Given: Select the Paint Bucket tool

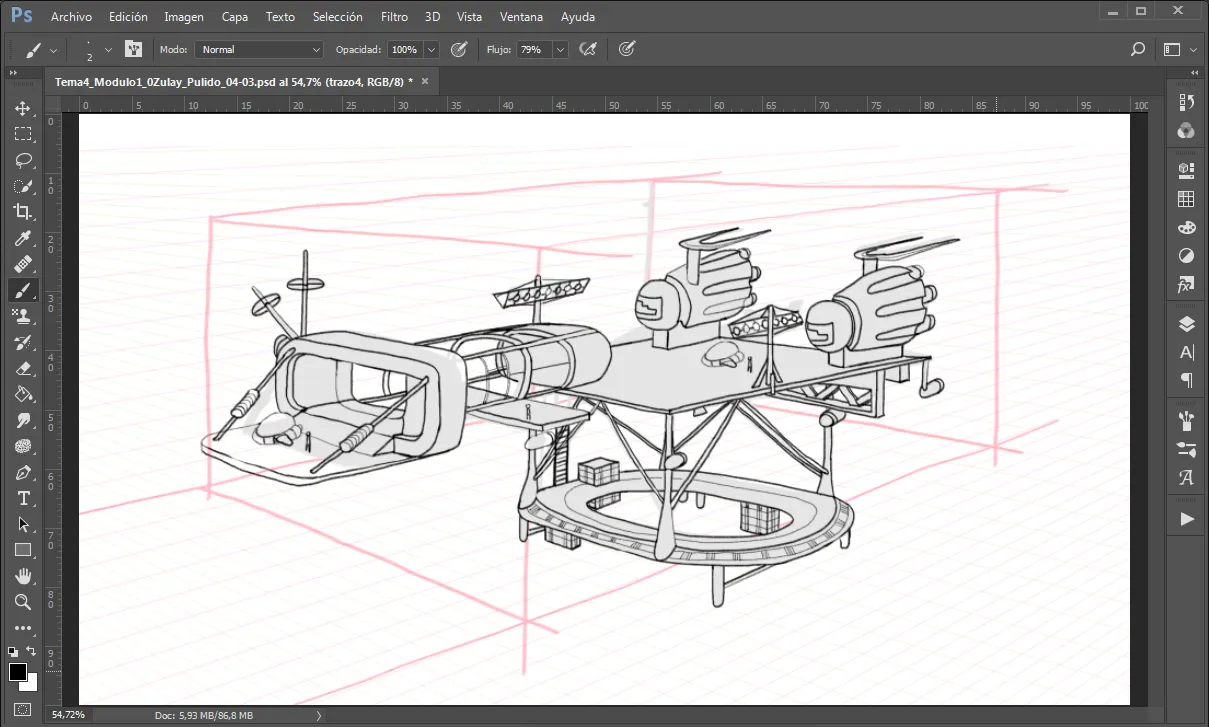Looking at the screenshot, I should tap(23, 394).
